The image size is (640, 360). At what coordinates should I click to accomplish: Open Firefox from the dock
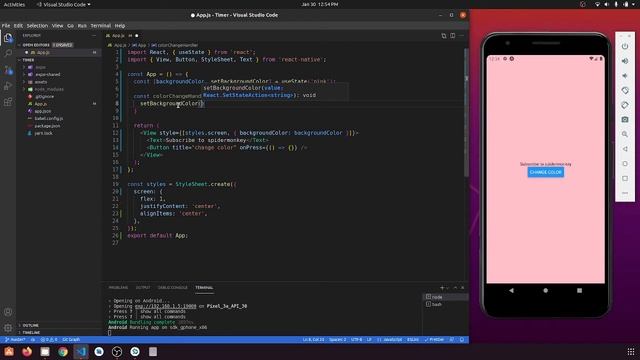pyautogui.click(x=27, y=351)
